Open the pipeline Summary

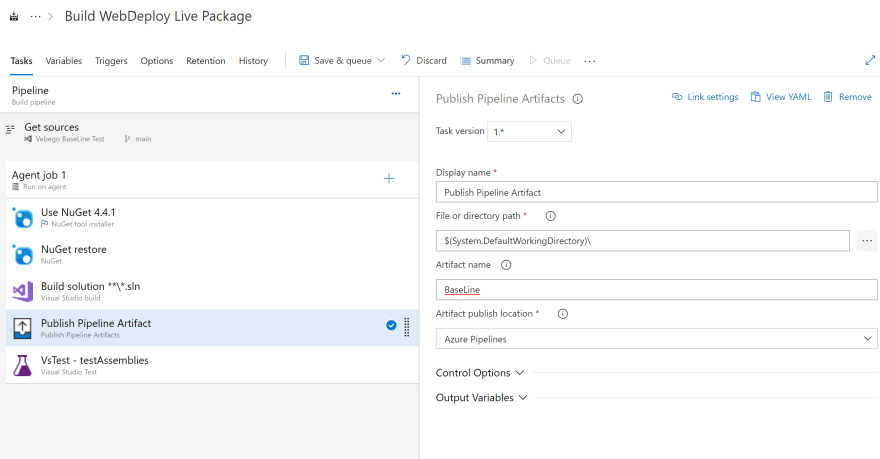487,61
